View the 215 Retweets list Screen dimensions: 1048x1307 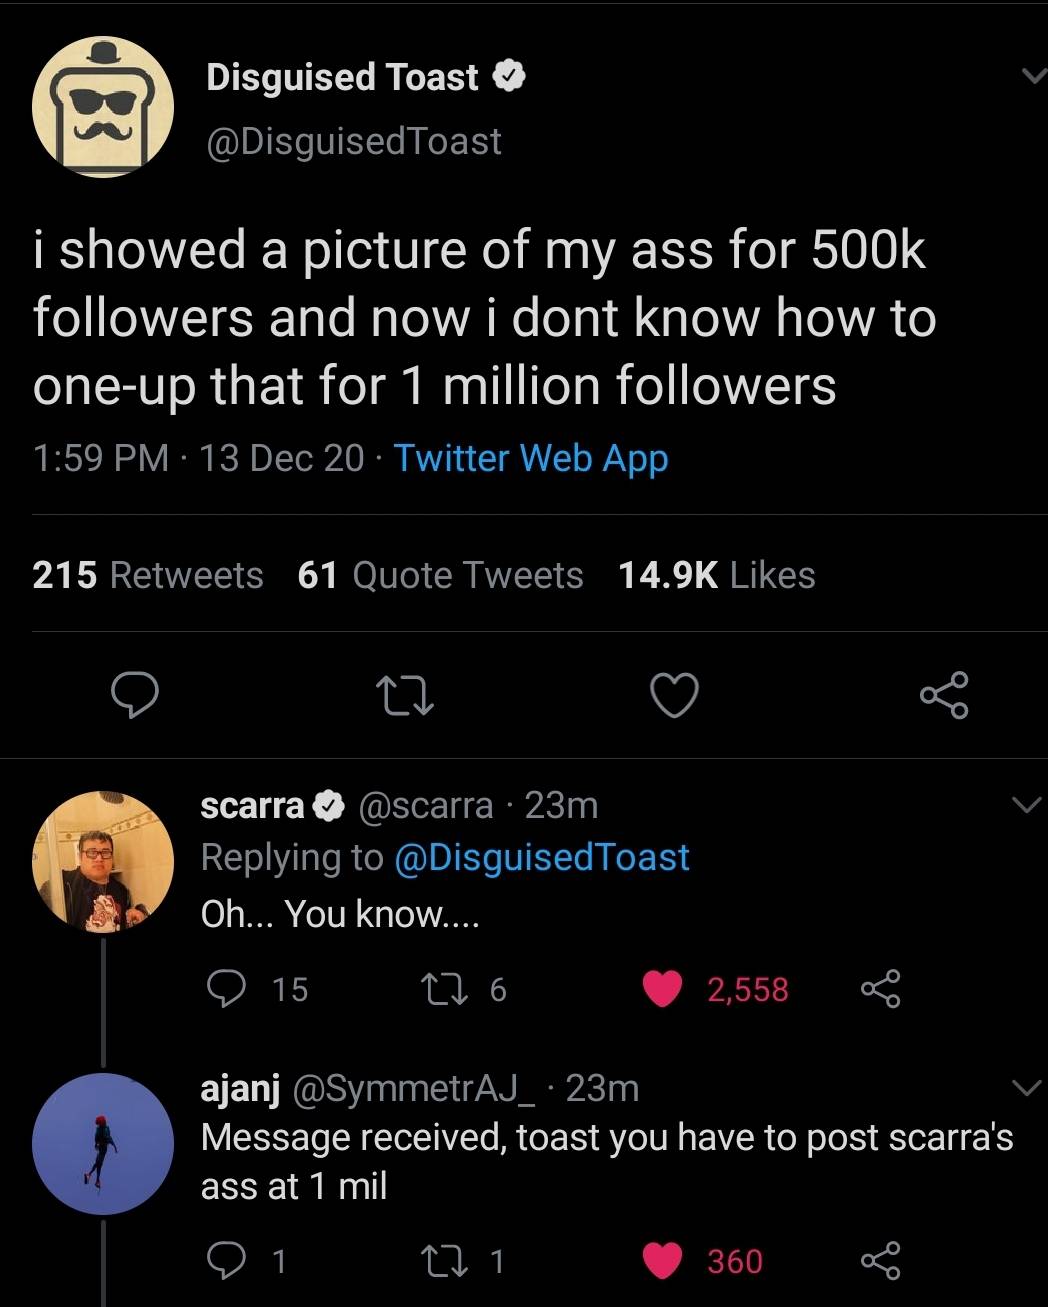point(148,575)
